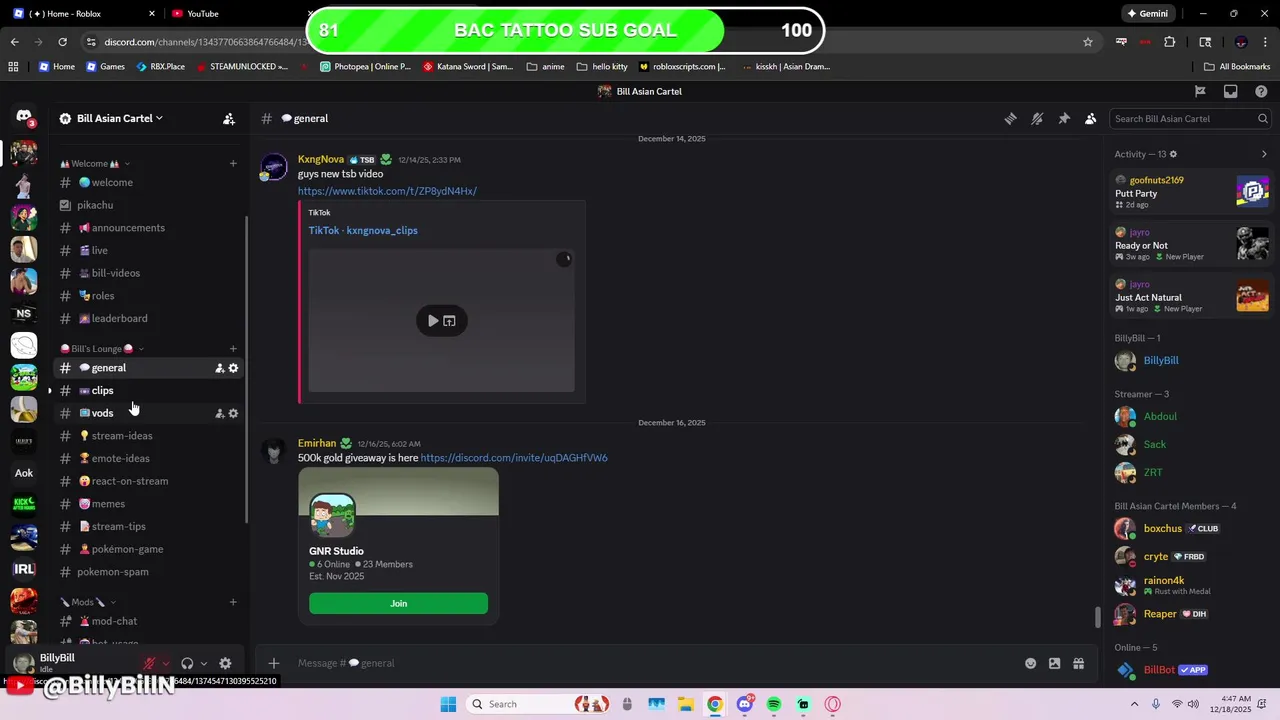Image resolution: width=1280 pixels, height=720 pixels.
Task: Select Abdoul in Streamer member list
Action: 1192,416
